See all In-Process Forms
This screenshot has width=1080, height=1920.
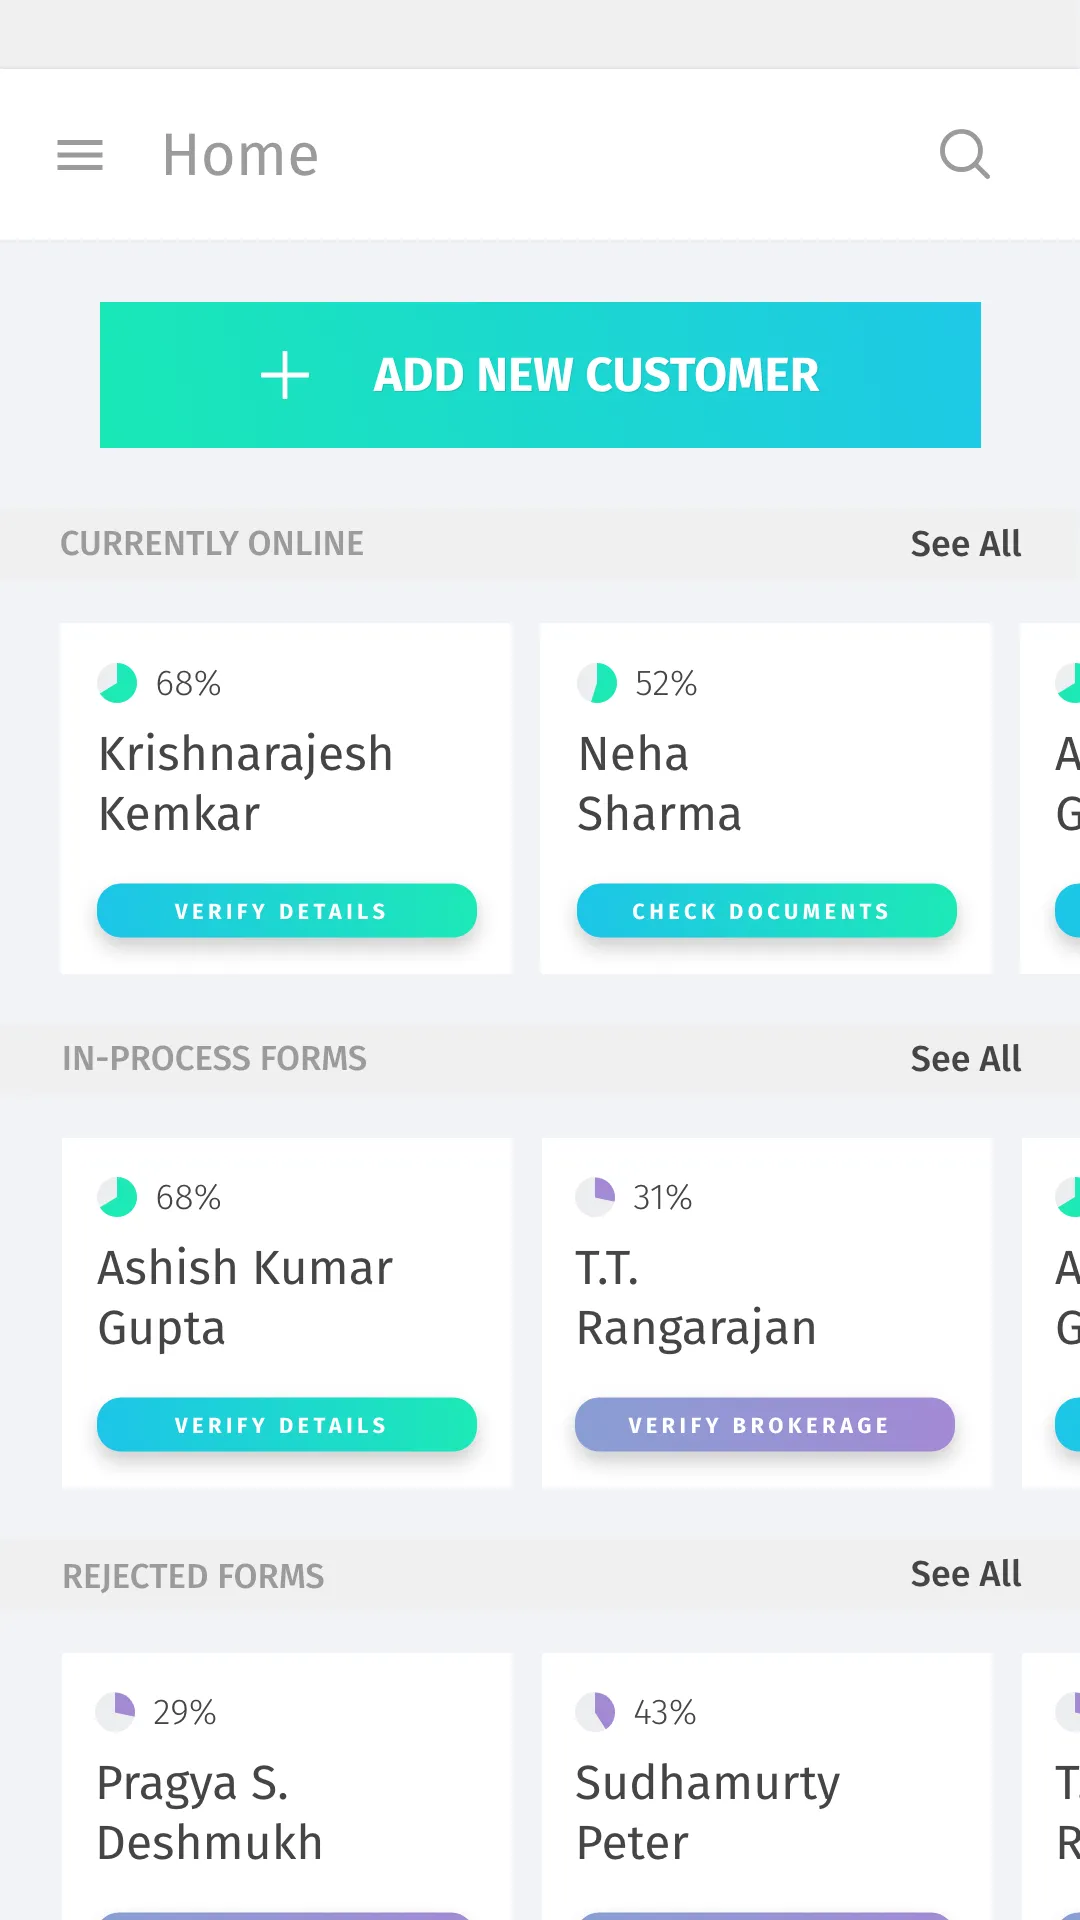(965, 1059)
